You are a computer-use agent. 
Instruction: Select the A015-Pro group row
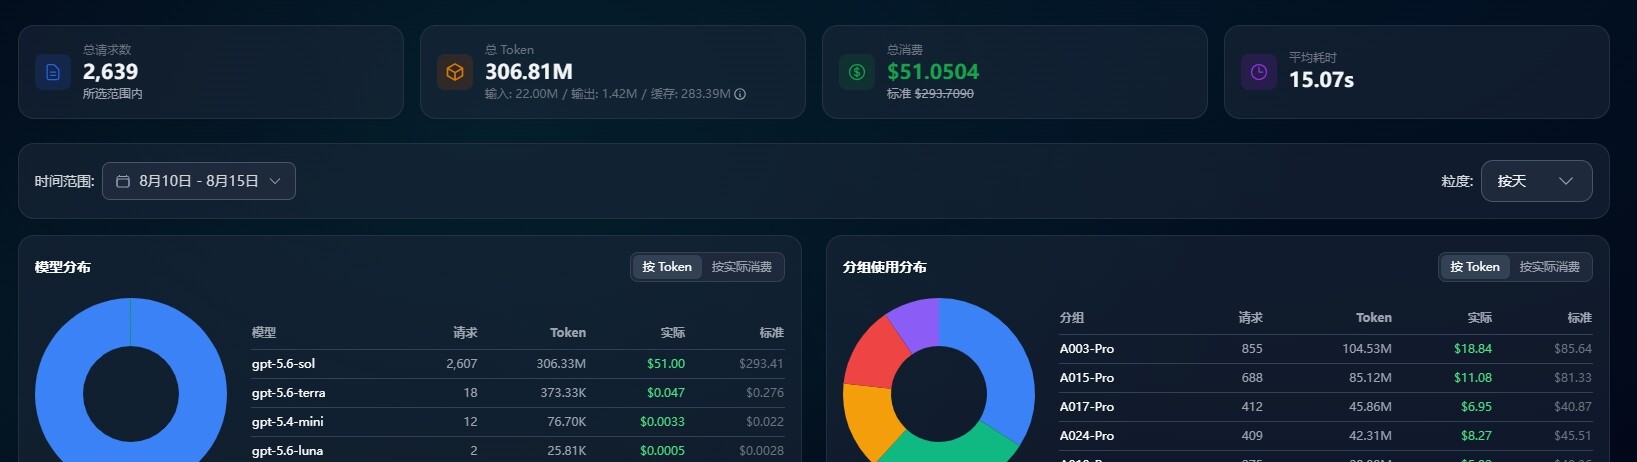[1326, 378]
